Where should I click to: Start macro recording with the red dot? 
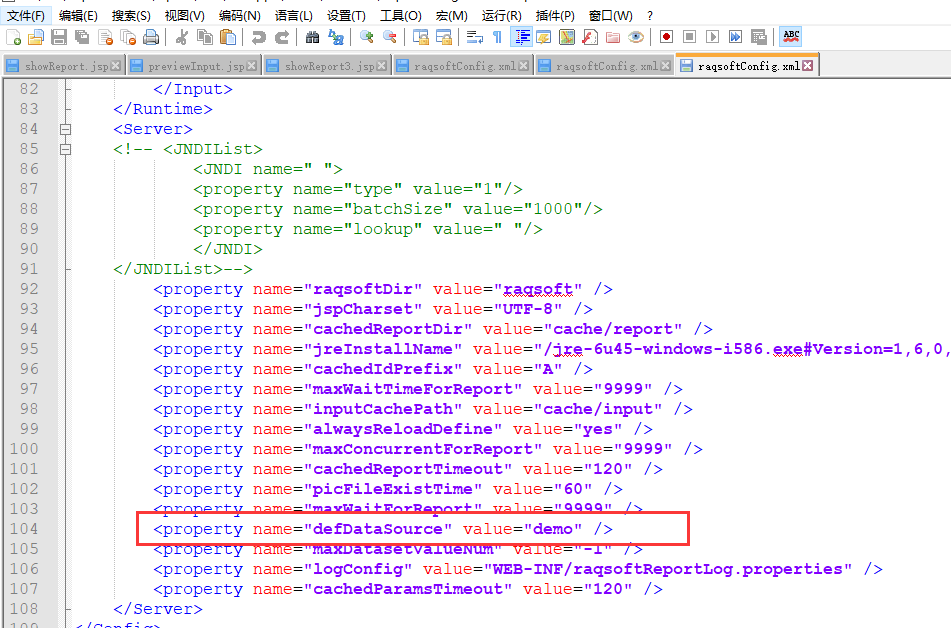click(x=666, y=37)
